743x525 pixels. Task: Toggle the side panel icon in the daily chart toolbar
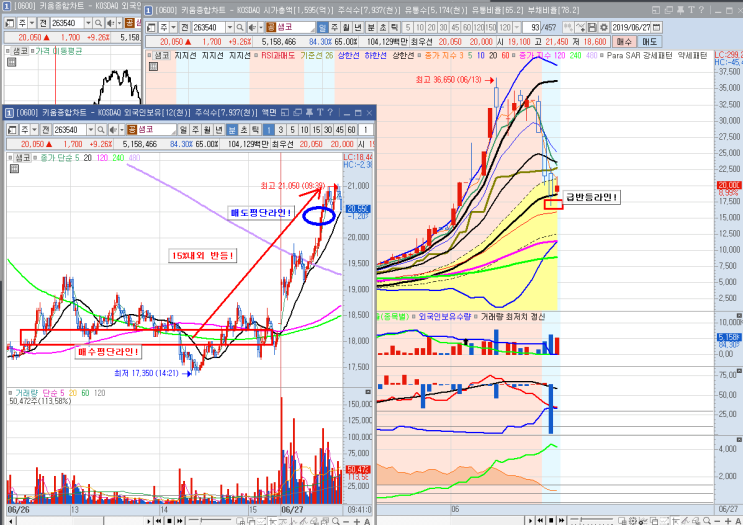[152, 27]
